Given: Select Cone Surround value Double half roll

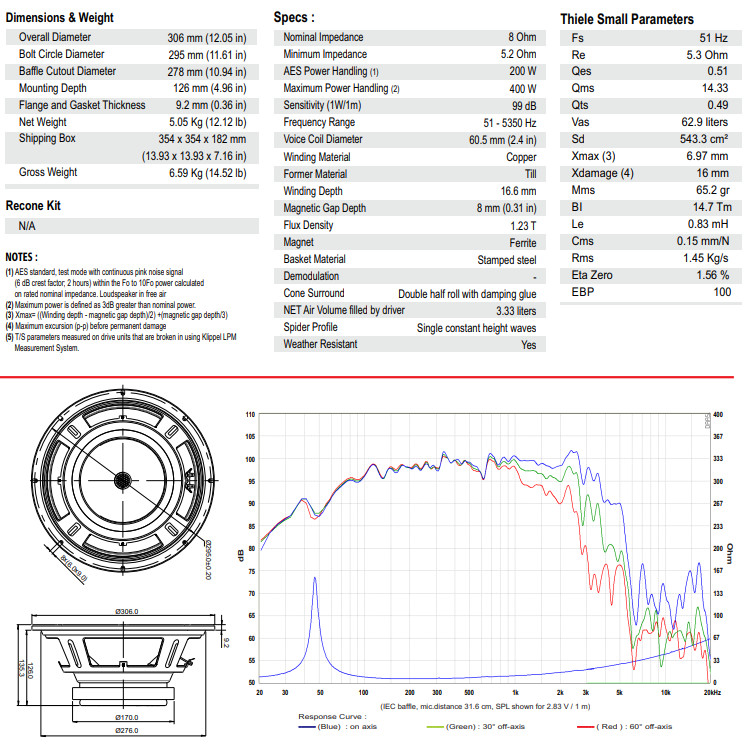Looking at the screenshot, I should [467, 294].
